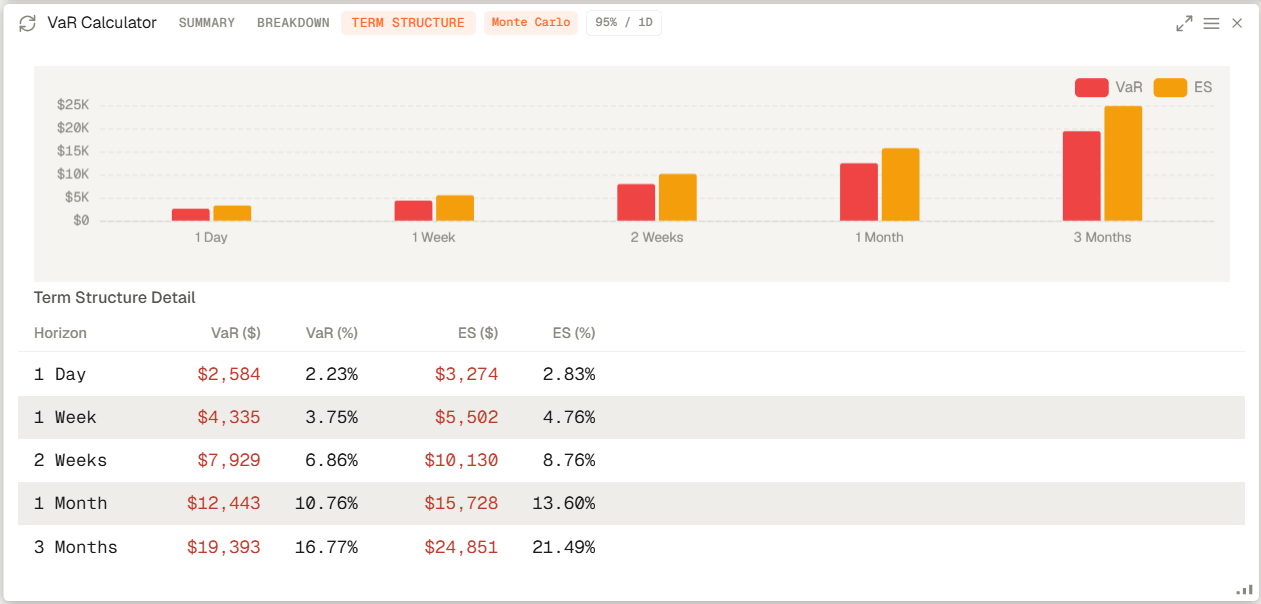Click the refresh icon beside VaR Calculator
The image size is (1261, 604).
tap(27, 23)
